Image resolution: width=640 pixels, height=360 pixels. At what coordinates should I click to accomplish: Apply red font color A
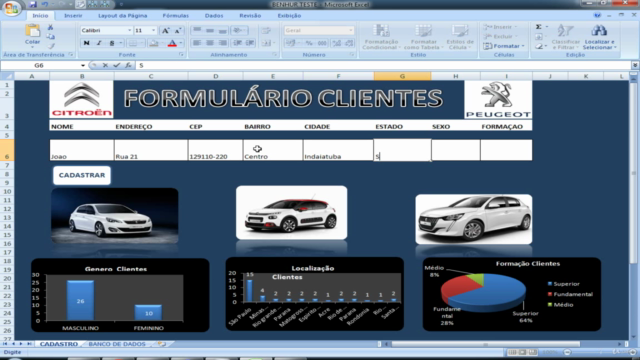(x=172, y=43)
